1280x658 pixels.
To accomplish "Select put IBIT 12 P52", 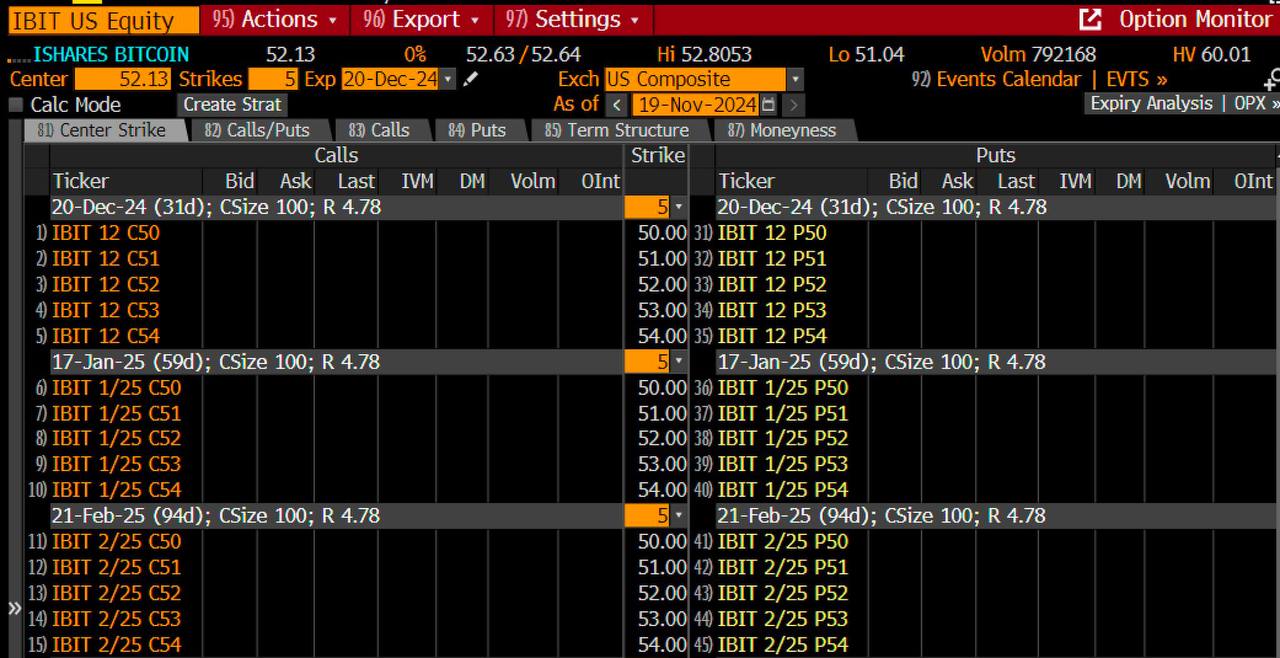I will click(x=772, y=285).
